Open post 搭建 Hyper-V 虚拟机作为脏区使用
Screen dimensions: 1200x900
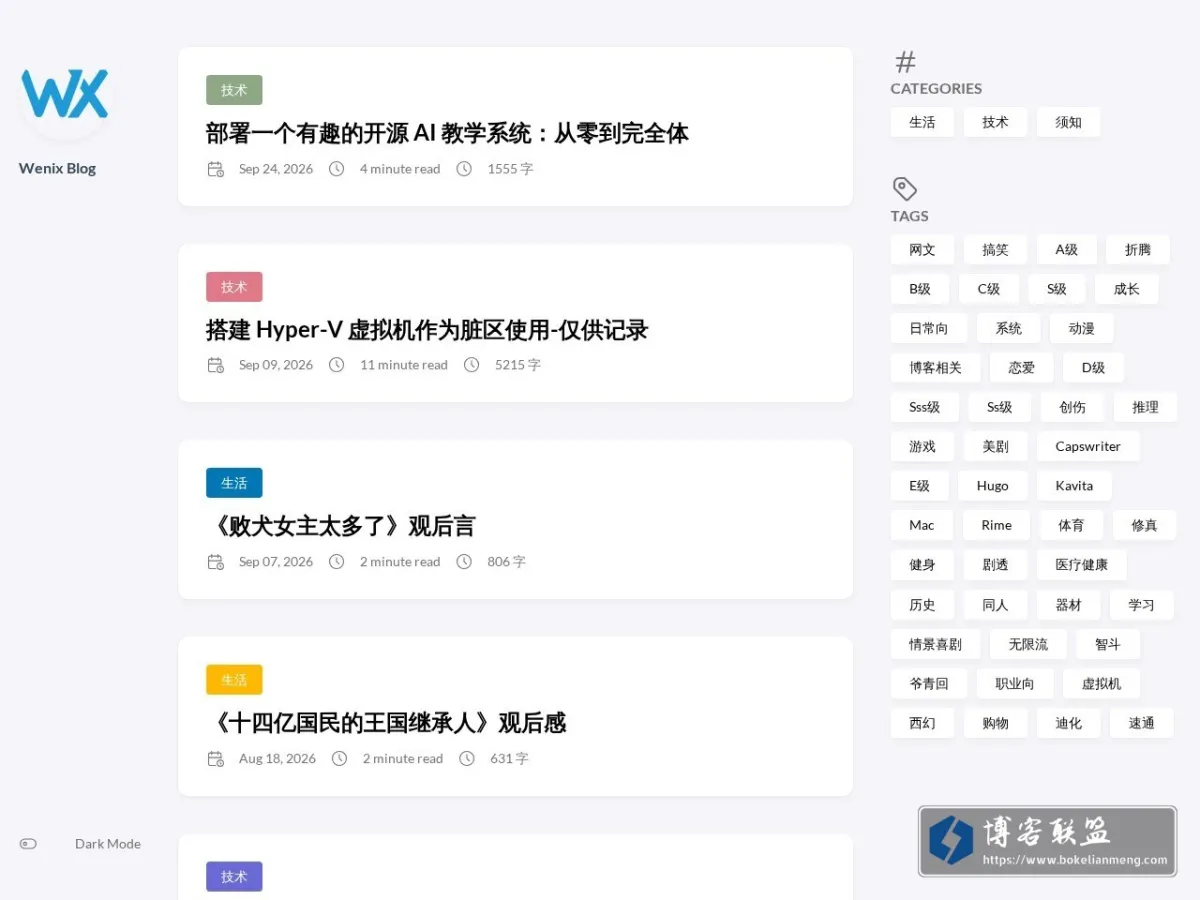point(427,330)
